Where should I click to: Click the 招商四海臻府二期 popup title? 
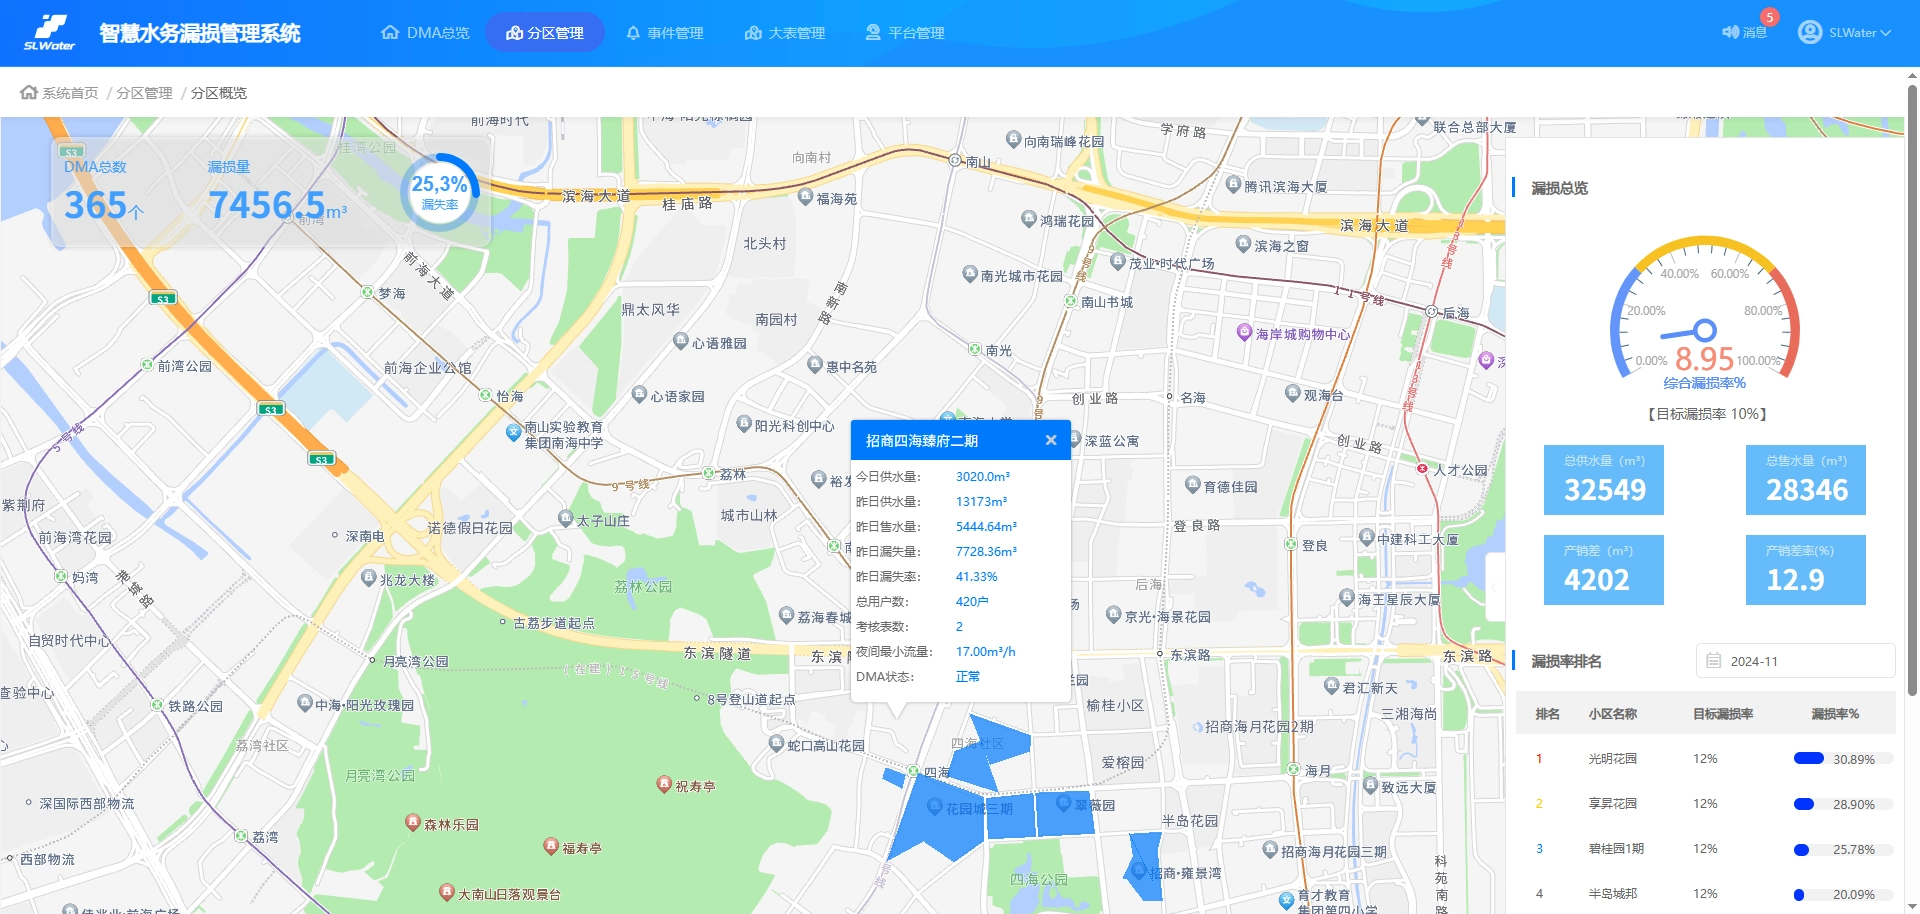click(922, 441)
